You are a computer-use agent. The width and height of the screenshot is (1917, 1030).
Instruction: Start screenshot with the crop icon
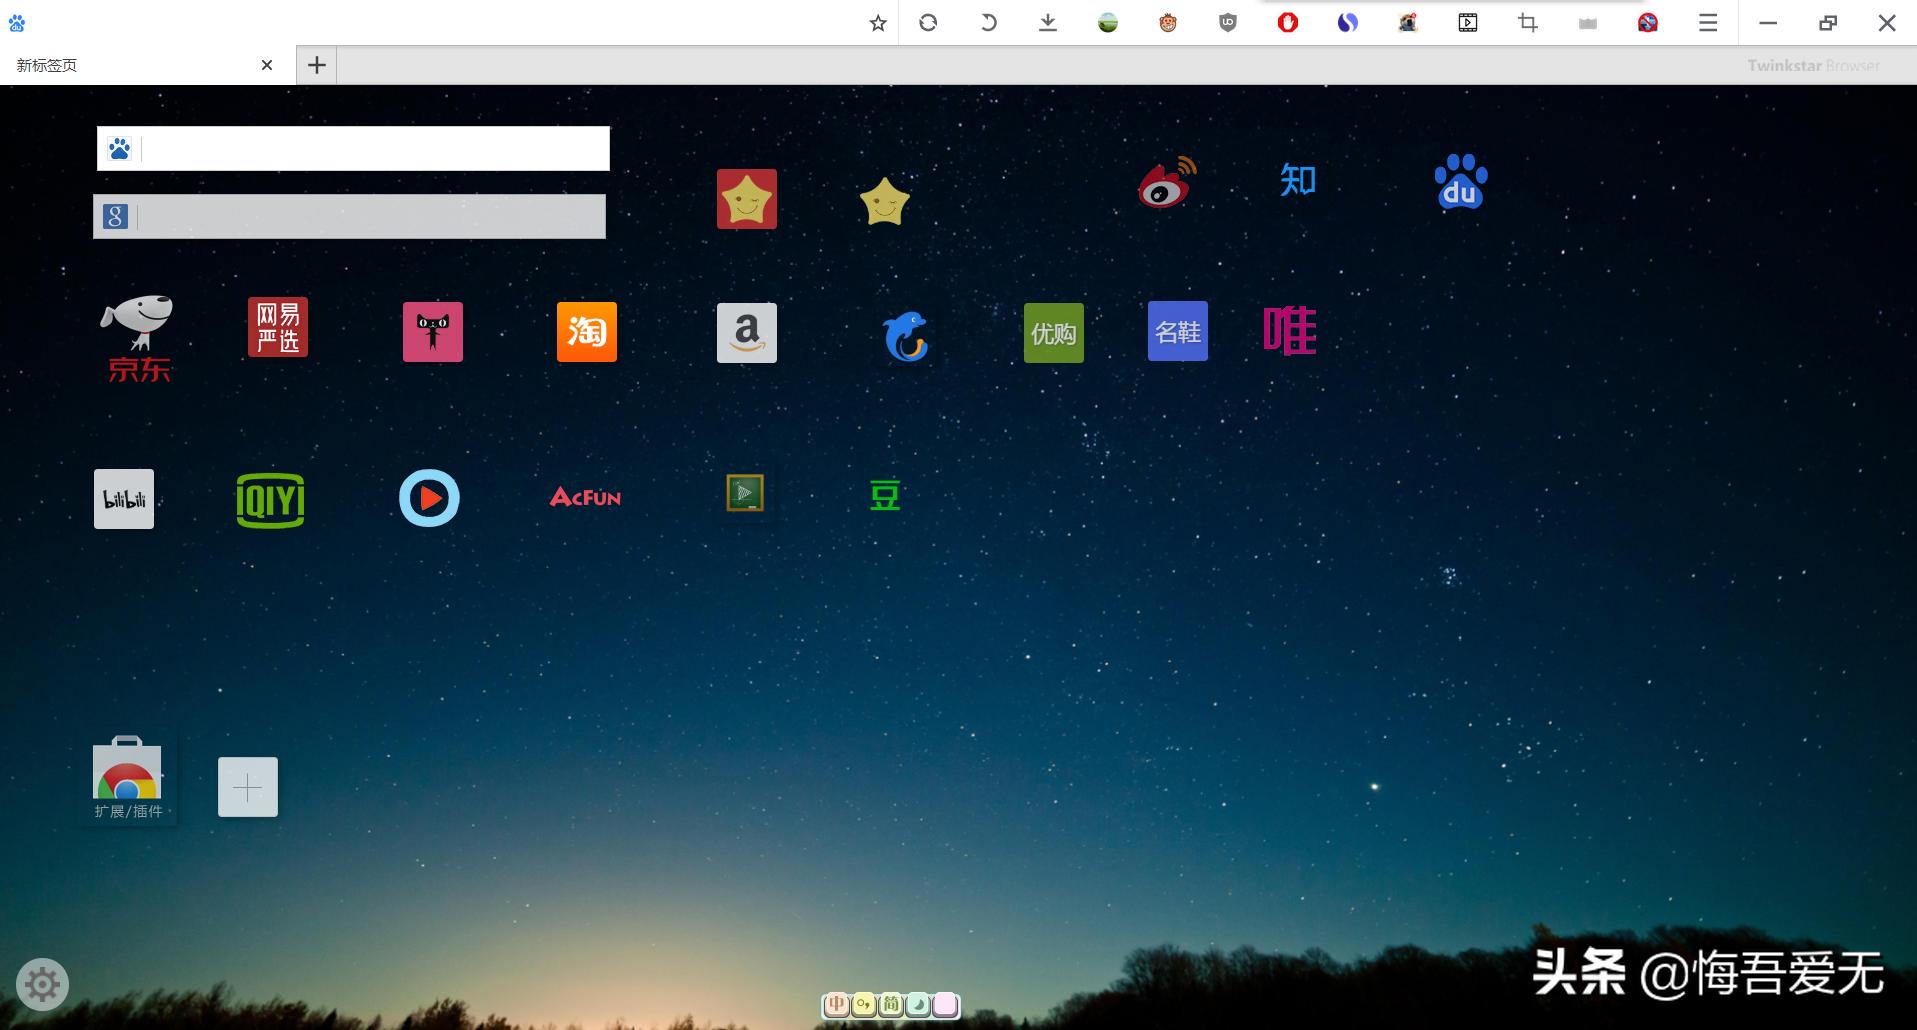pos(1528,22)
